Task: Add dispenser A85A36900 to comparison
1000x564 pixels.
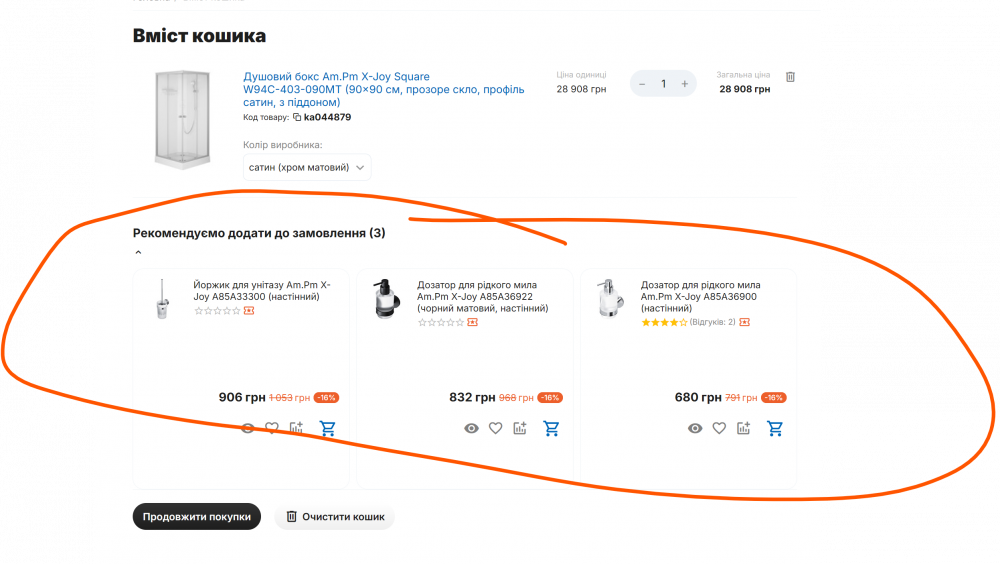Action: 743,429
